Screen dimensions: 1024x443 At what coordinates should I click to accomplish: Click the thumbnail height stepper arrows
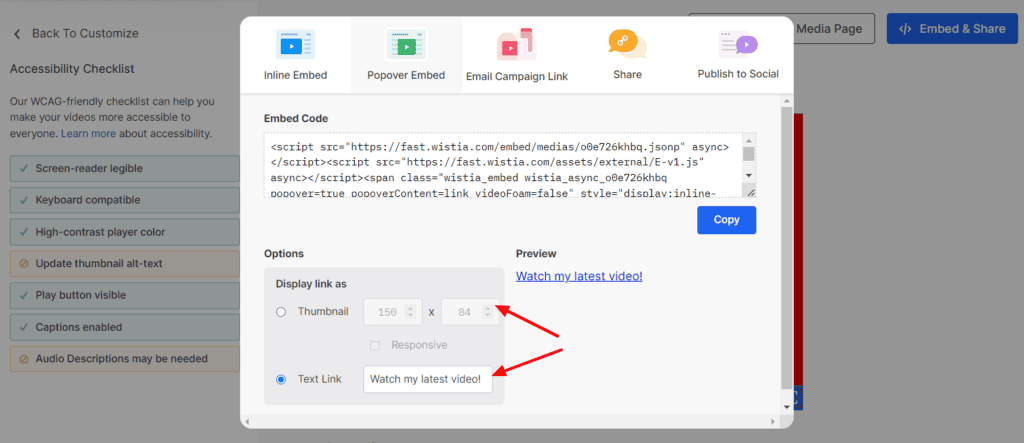coord(487,312)
